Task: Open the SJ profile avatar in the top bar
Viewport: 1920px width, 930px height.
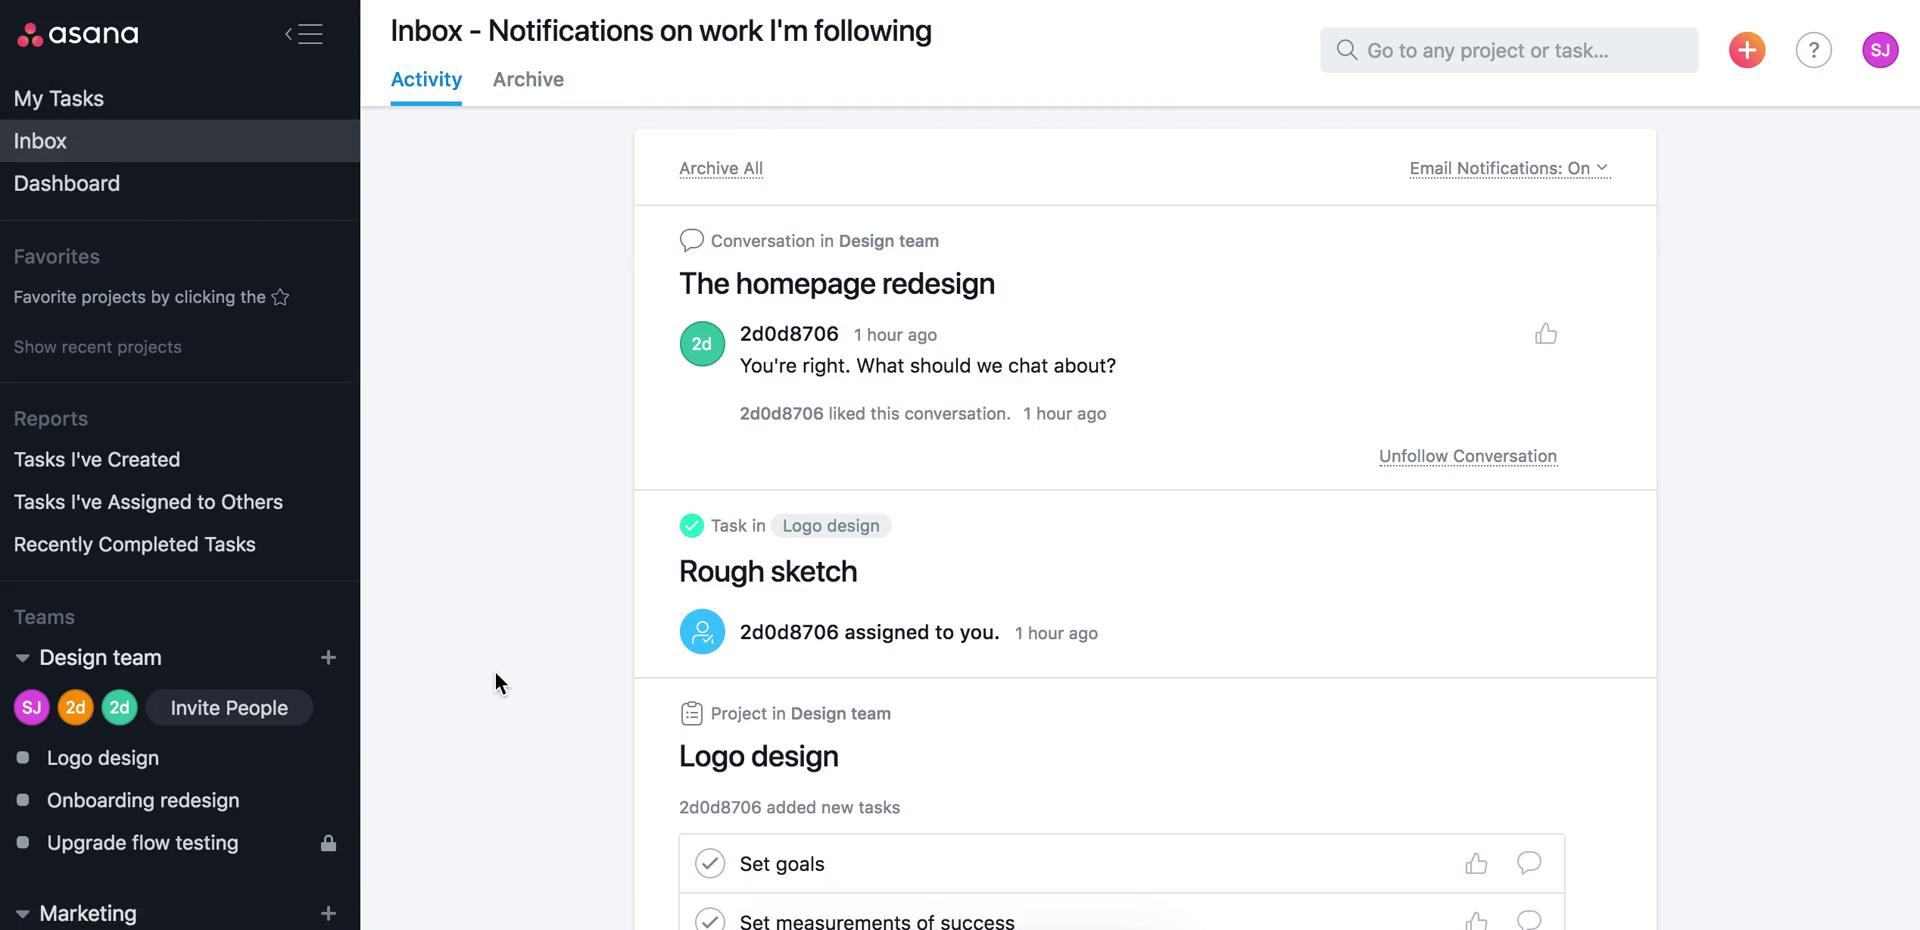Action: (1880, 50)
